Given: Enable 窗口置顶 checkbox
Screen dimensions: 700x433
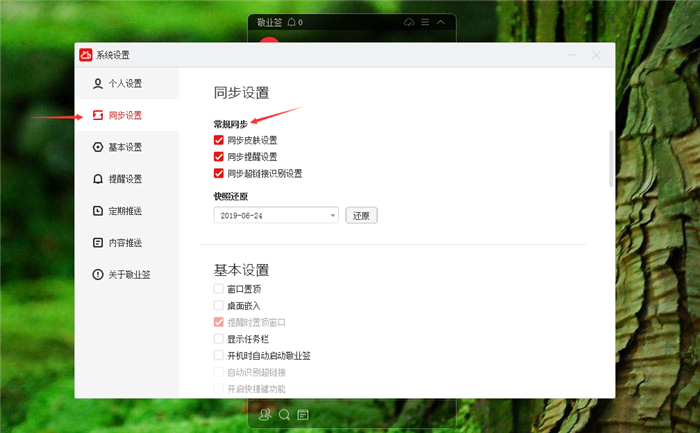Looking at the screenshot, I should (x=218, y=289).
